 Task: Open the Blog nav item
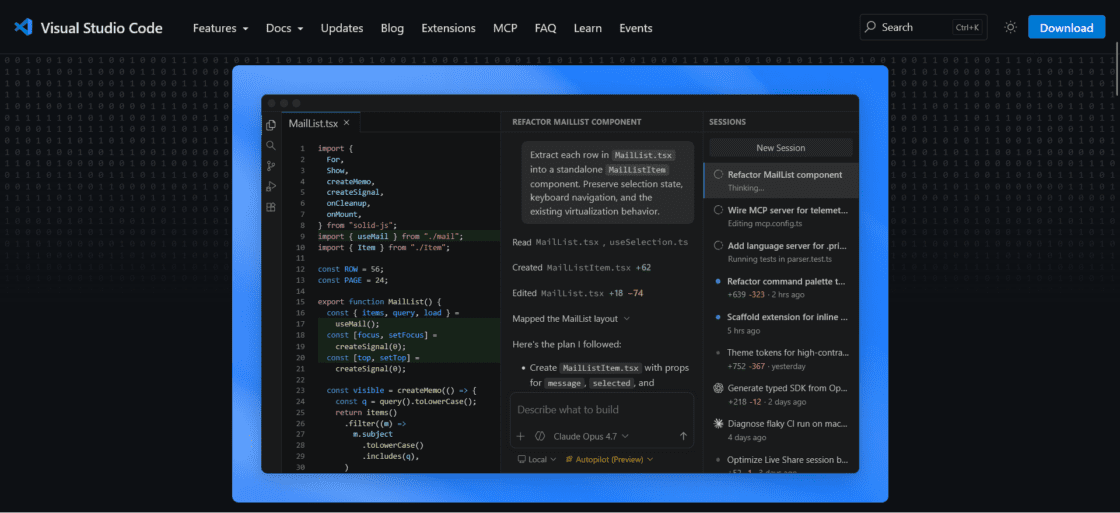(x=392, y=28)
